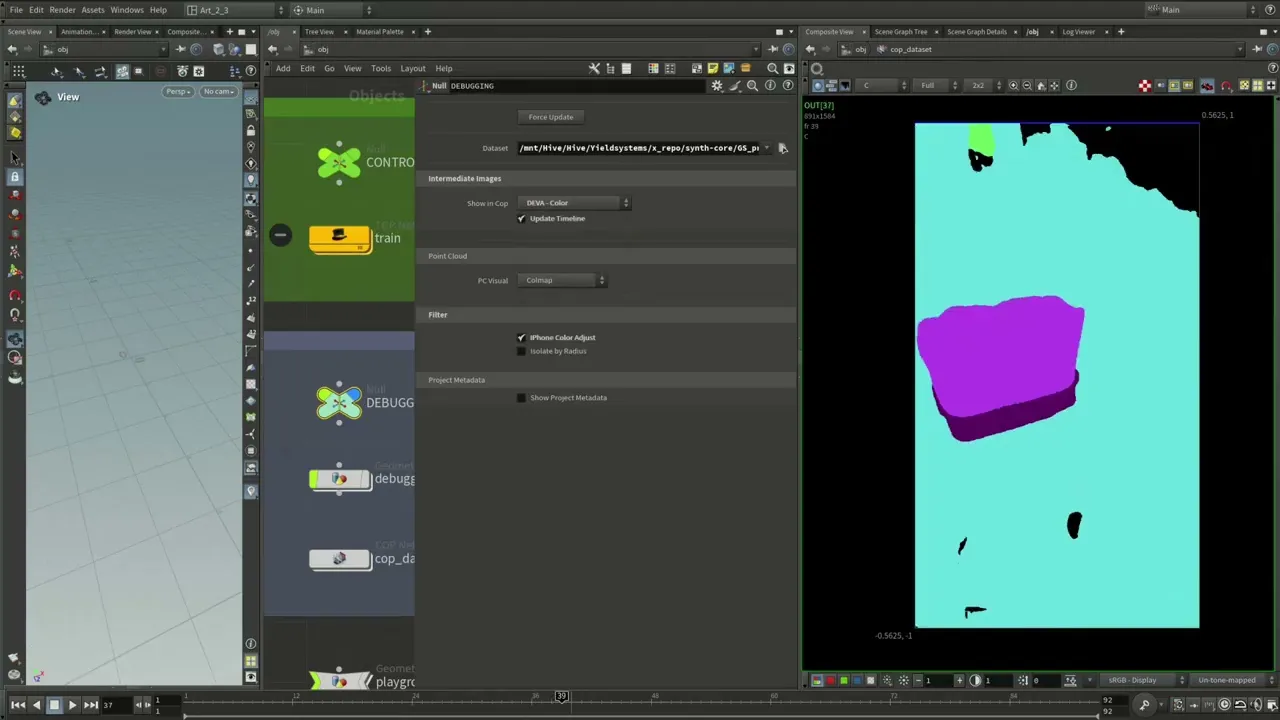Click the play backward button

36,705
